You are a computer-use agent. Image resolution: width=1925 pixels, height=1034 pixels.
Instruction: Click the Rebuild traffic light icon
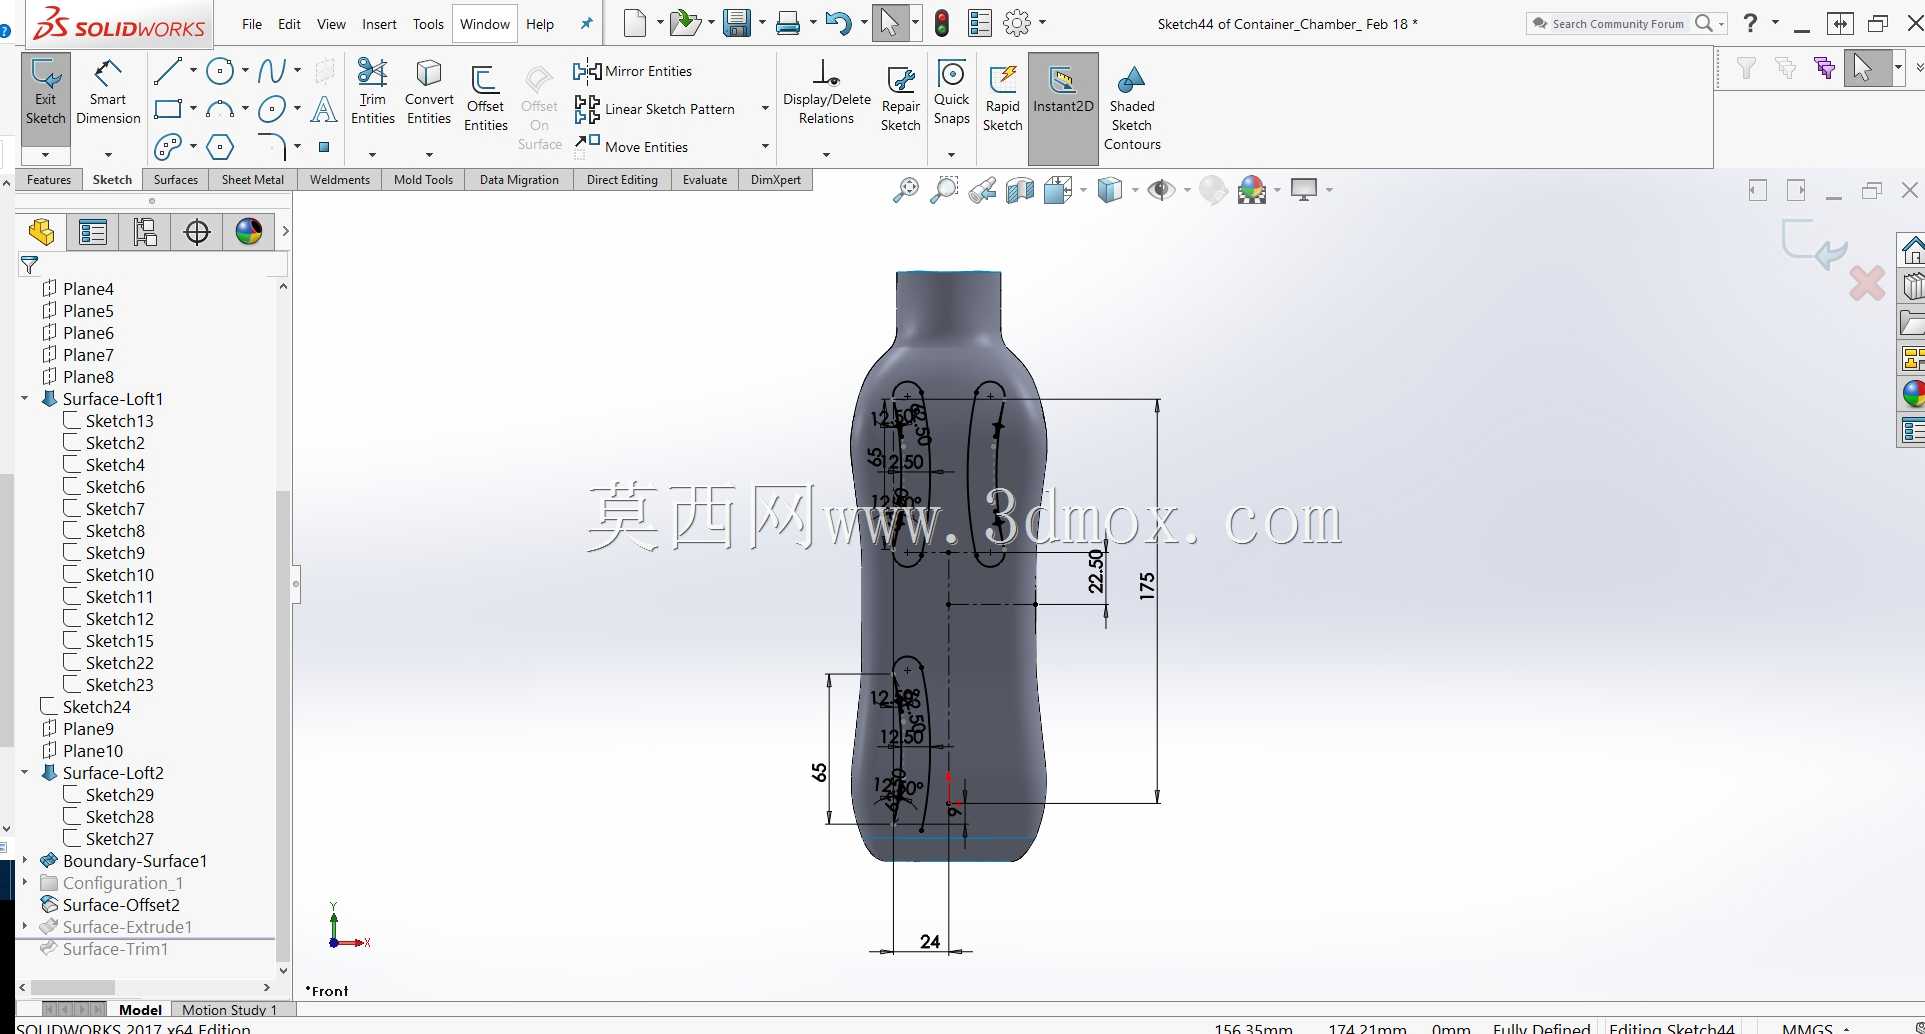[942, 23]
